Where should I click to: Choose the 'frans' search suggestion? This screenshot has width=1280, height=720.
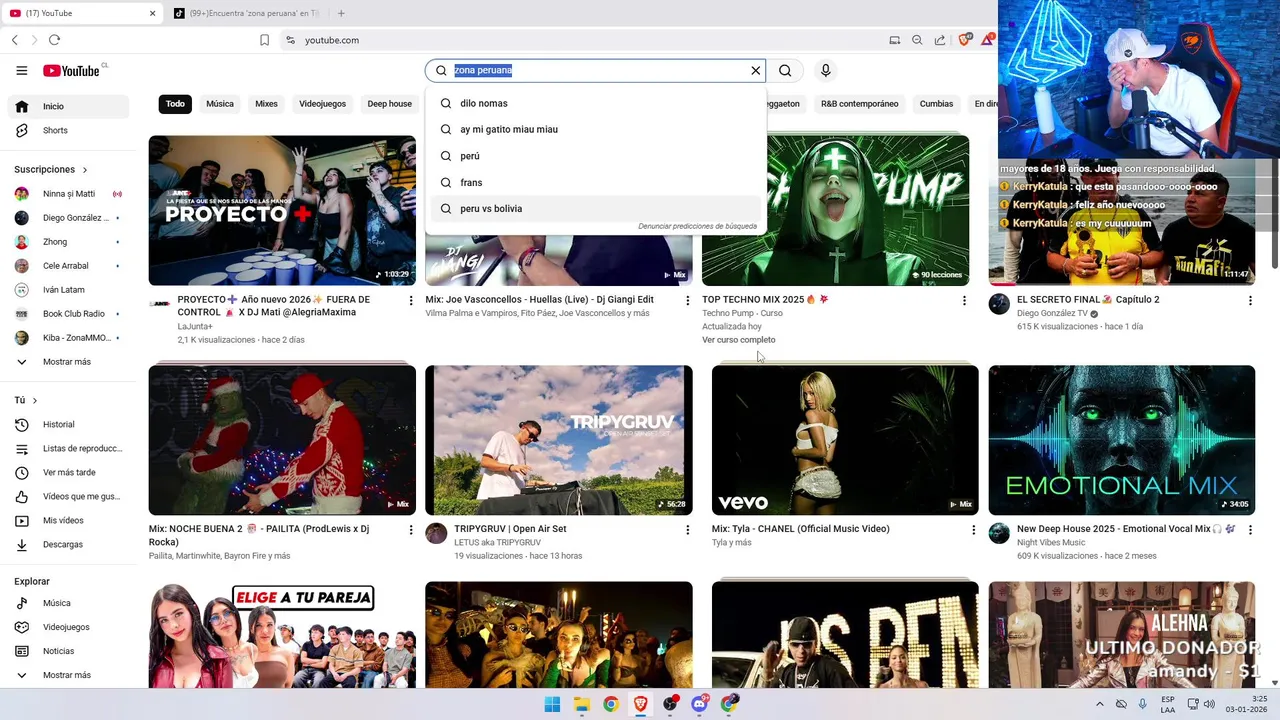tap(596, 182)
